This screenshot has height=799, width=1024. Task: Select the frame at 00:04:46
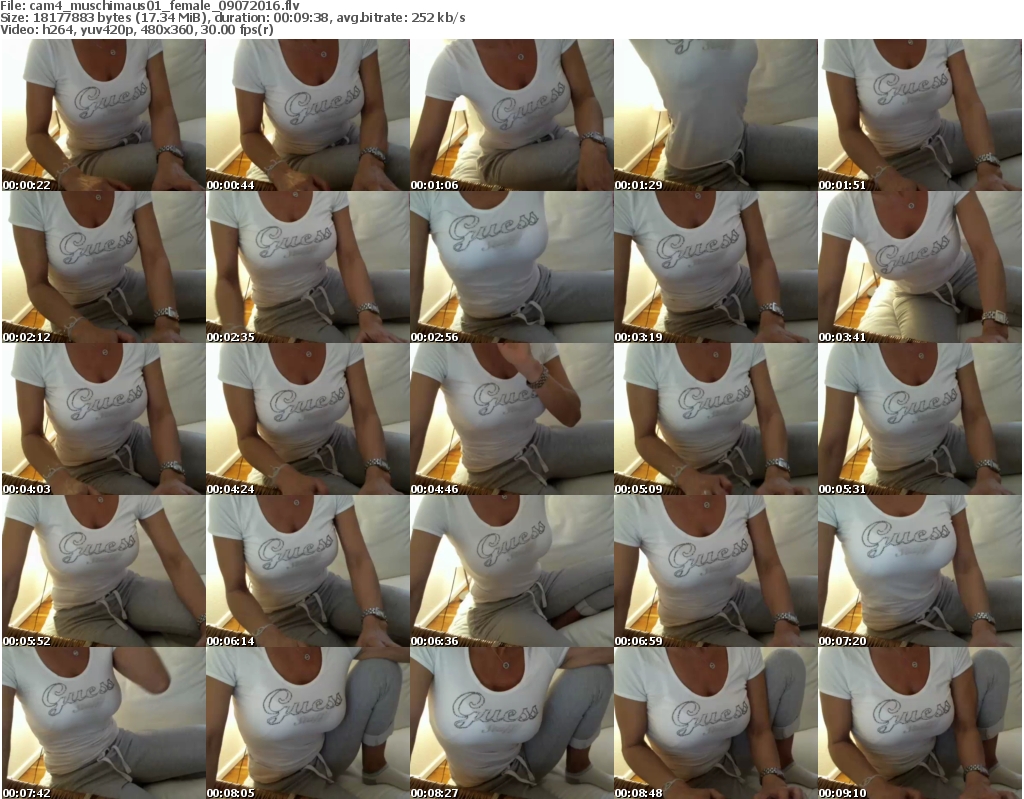click(511, 419)
